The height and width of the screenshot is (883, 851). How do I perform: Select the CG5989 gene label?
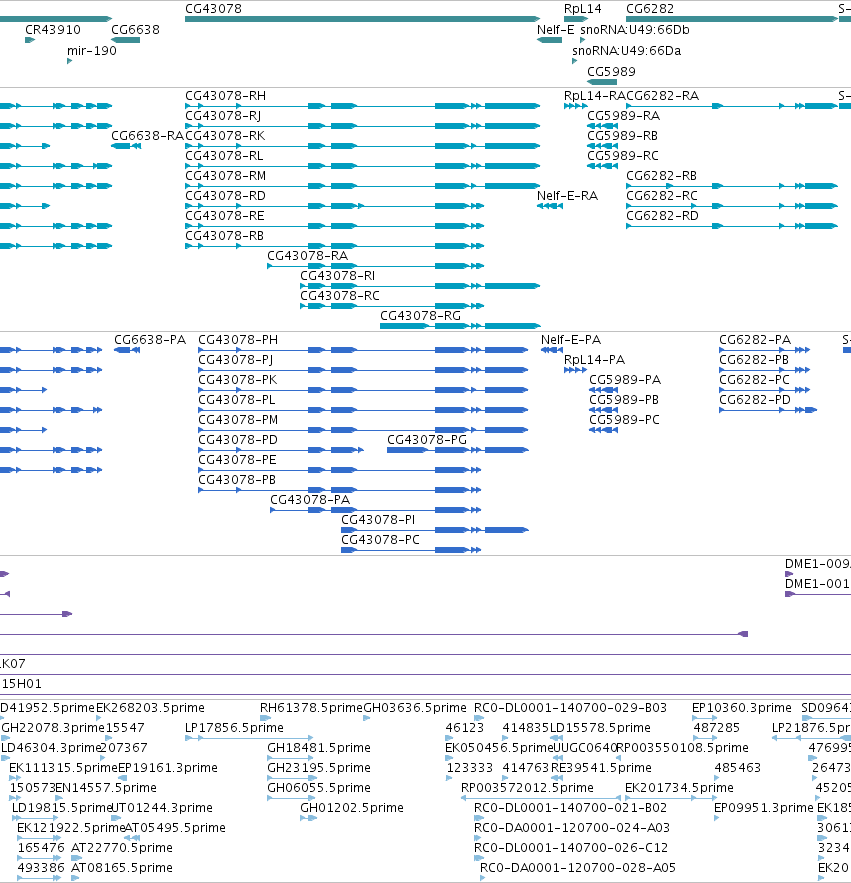[611, 72]
